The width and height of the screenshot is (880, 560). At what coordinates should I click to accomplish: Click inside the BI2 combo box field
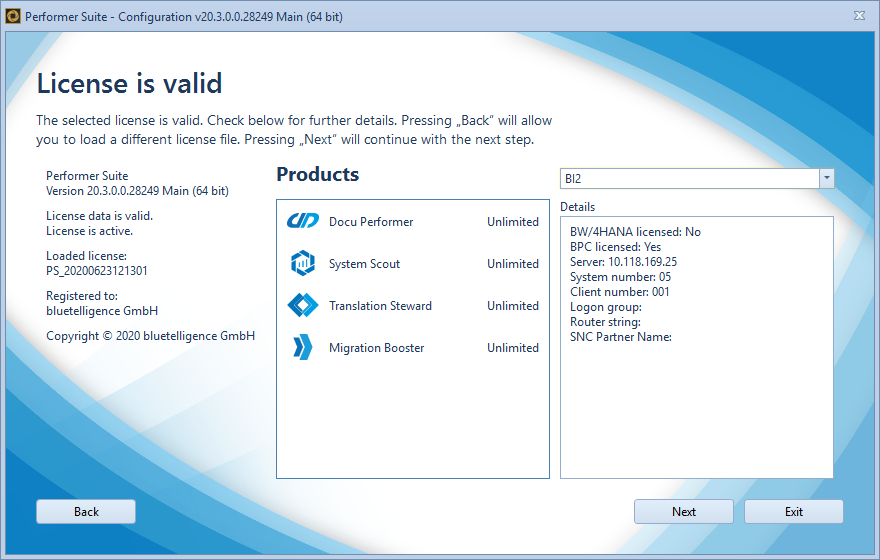click(689, 178)
